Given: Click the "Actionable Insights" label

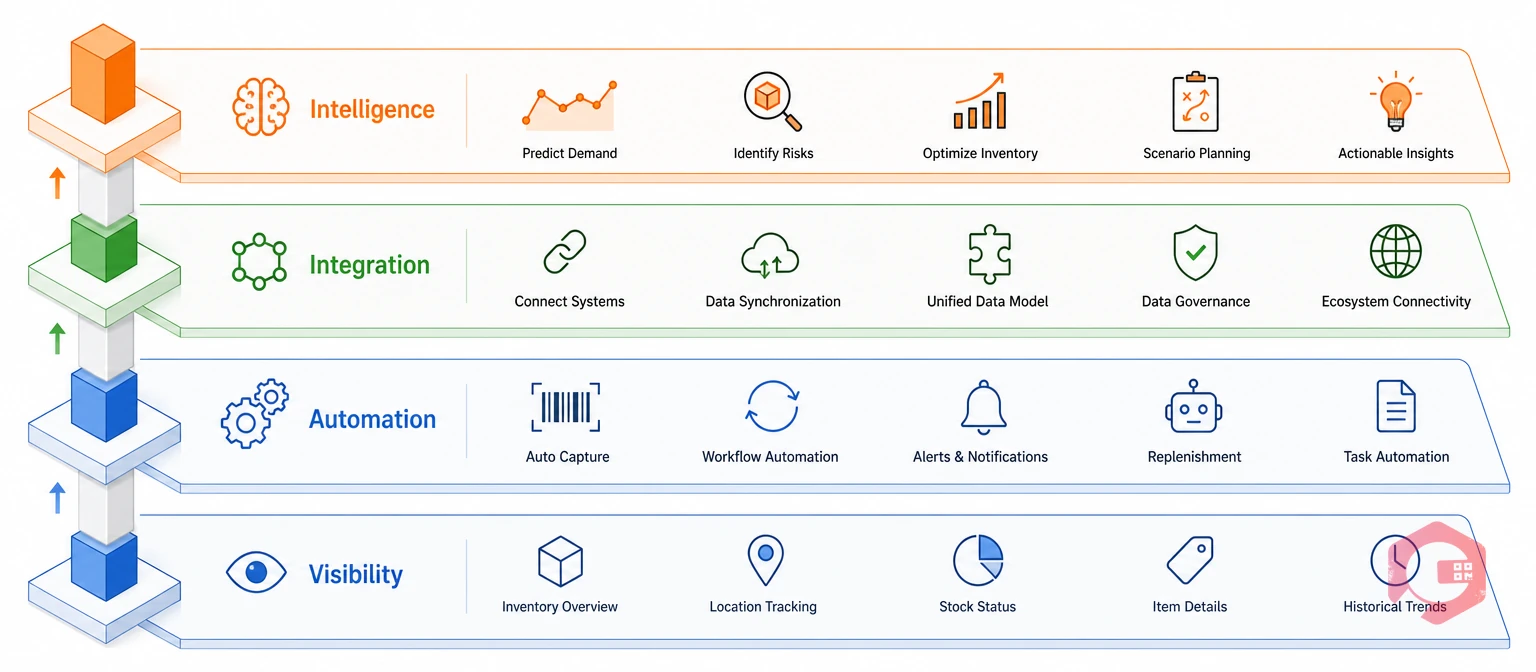Looking at the screenshot, I should pos(1395,153).
